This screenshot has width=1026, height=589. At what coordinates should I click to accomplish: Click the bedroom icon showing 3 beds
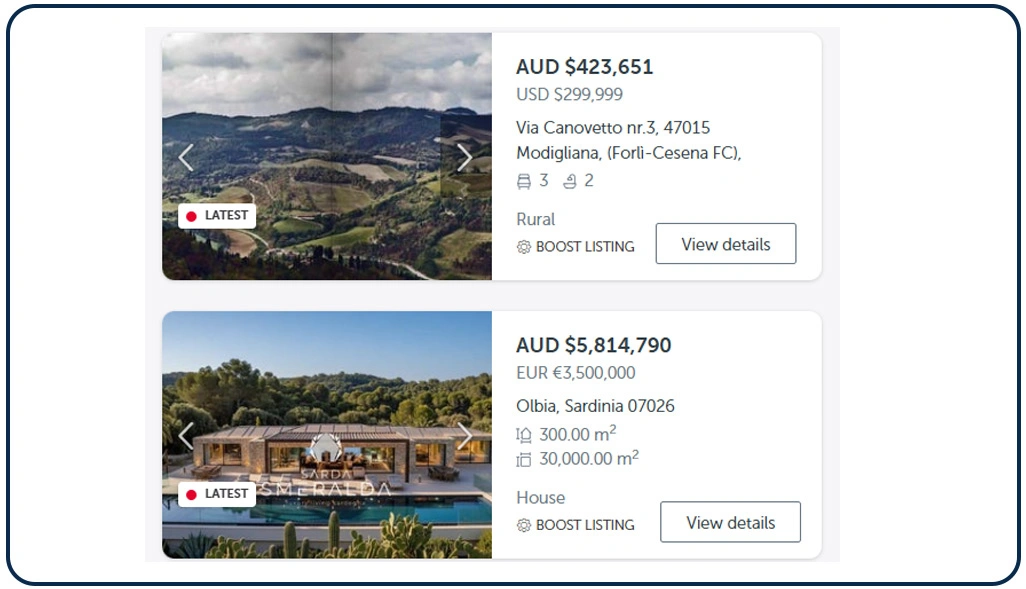pos(523,181)
